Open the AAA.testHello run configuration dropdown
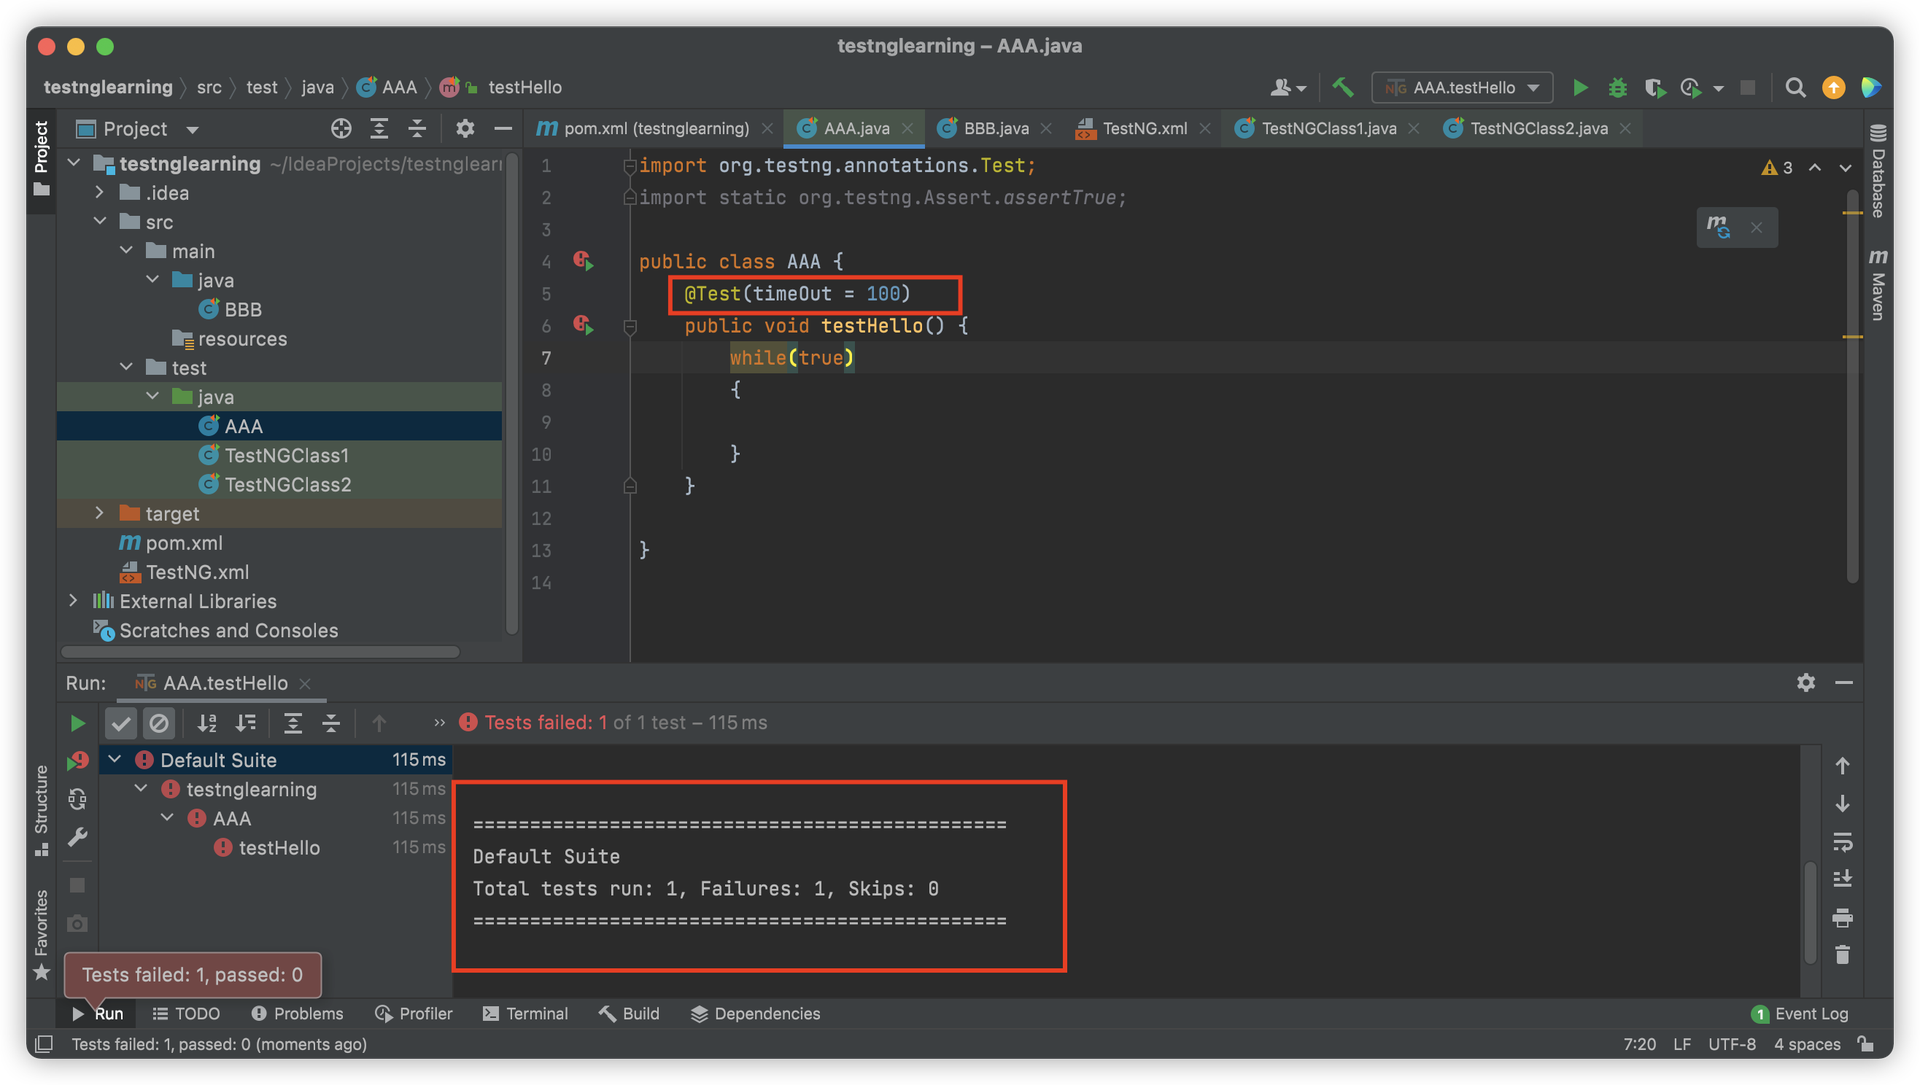Screen dimensions: 1920x1085 1462,88
